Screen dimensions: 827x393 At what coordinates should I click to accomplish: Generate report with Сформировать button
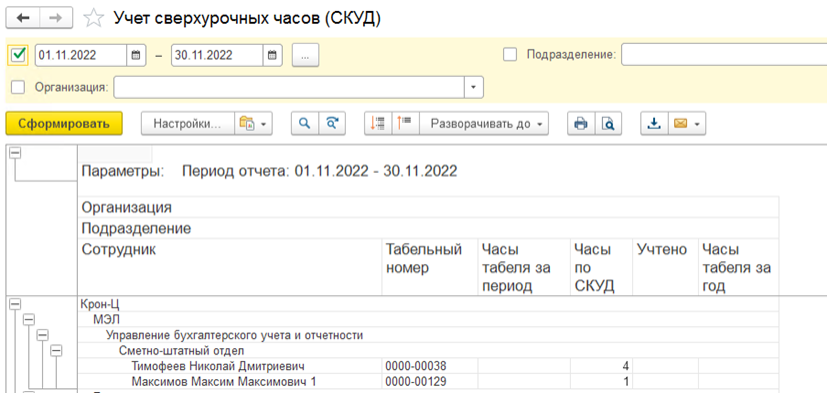pos(64,123)
